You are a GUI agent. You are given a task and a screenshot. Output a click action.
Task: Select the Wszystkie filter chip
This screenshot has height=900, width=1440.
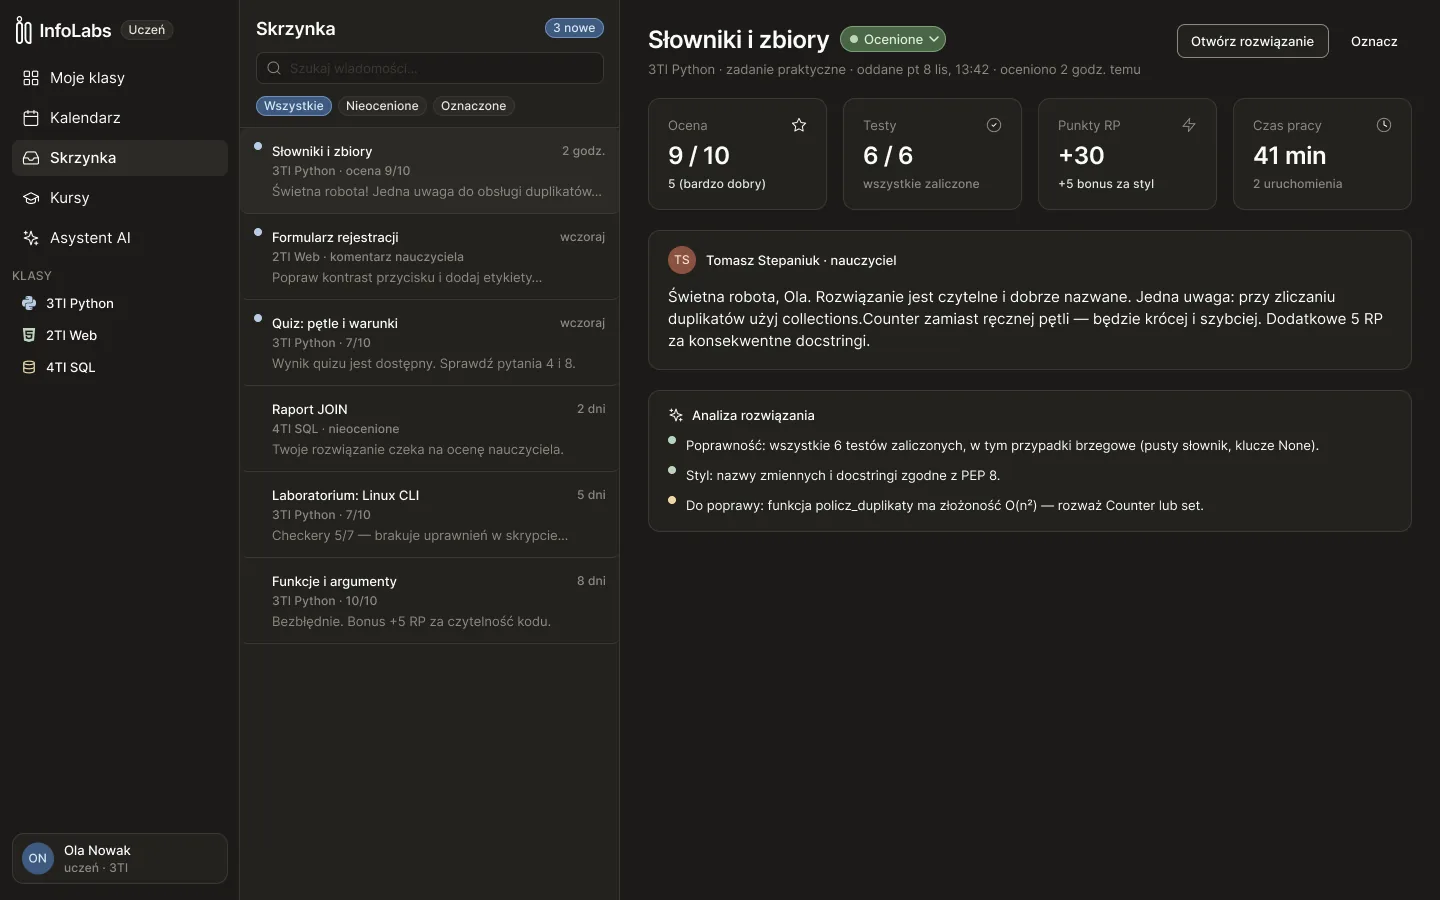[294, 106]
